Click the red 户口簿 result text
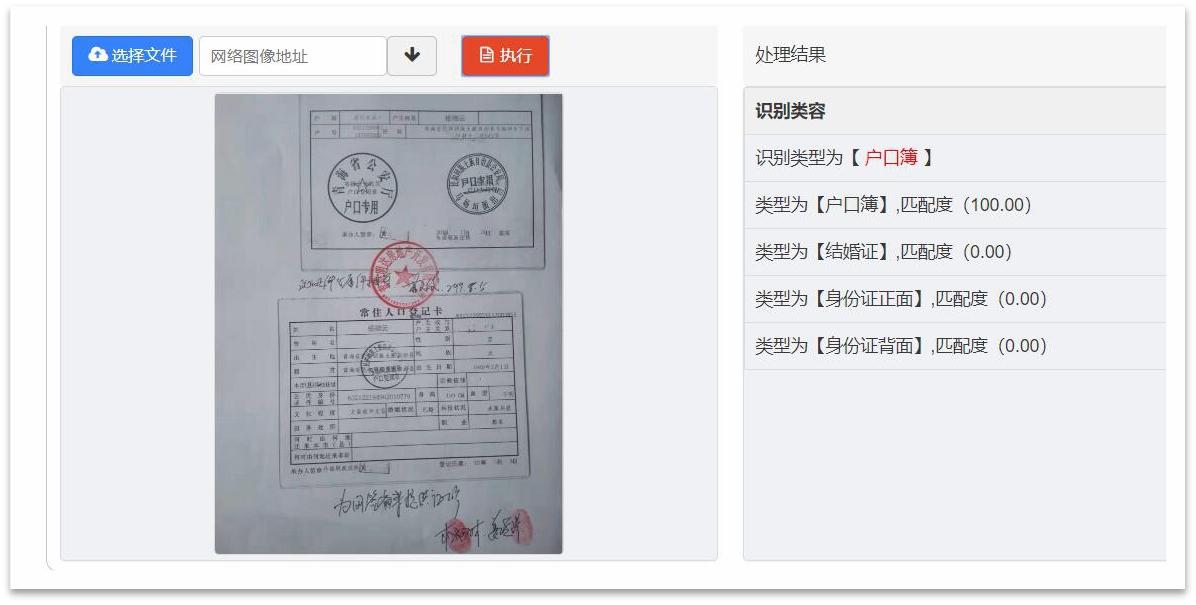 (x=891, y=158)
